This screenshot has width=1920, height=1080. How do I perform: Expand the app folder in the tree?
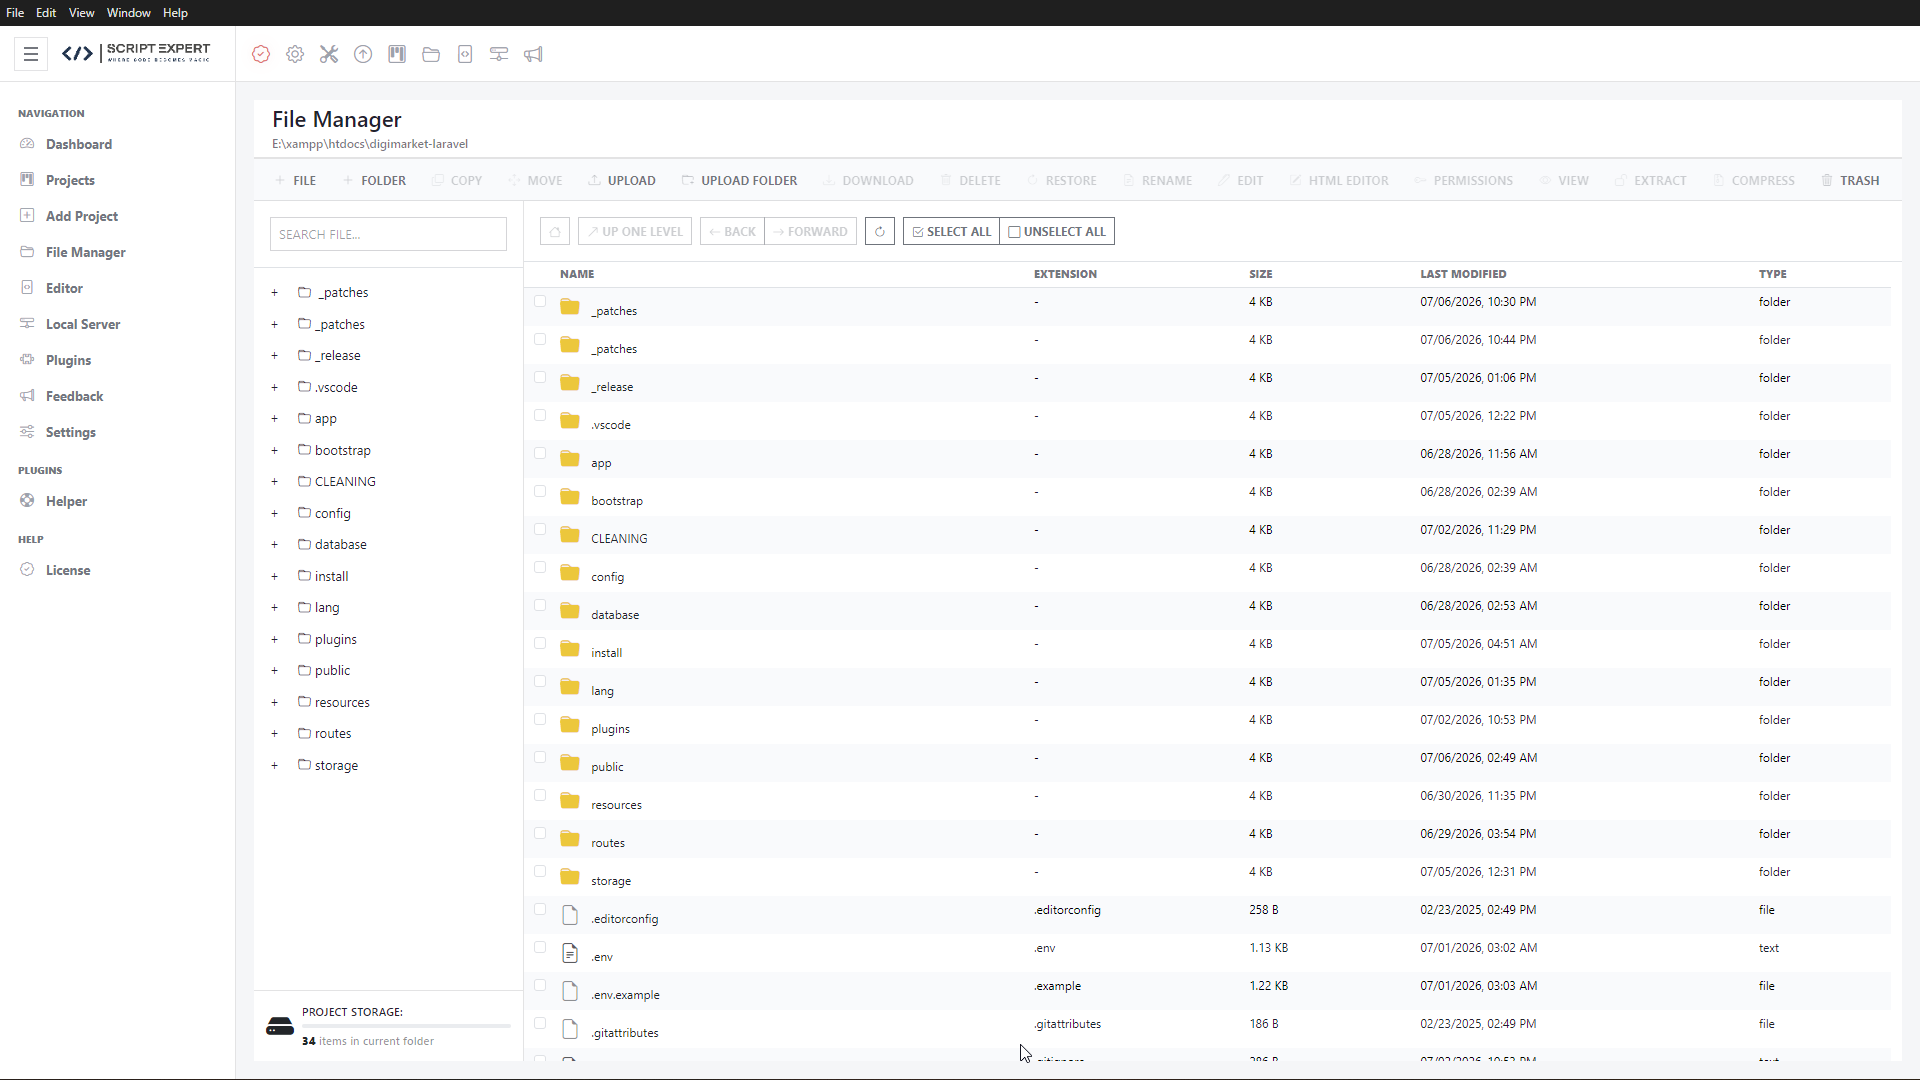point(274,419)
